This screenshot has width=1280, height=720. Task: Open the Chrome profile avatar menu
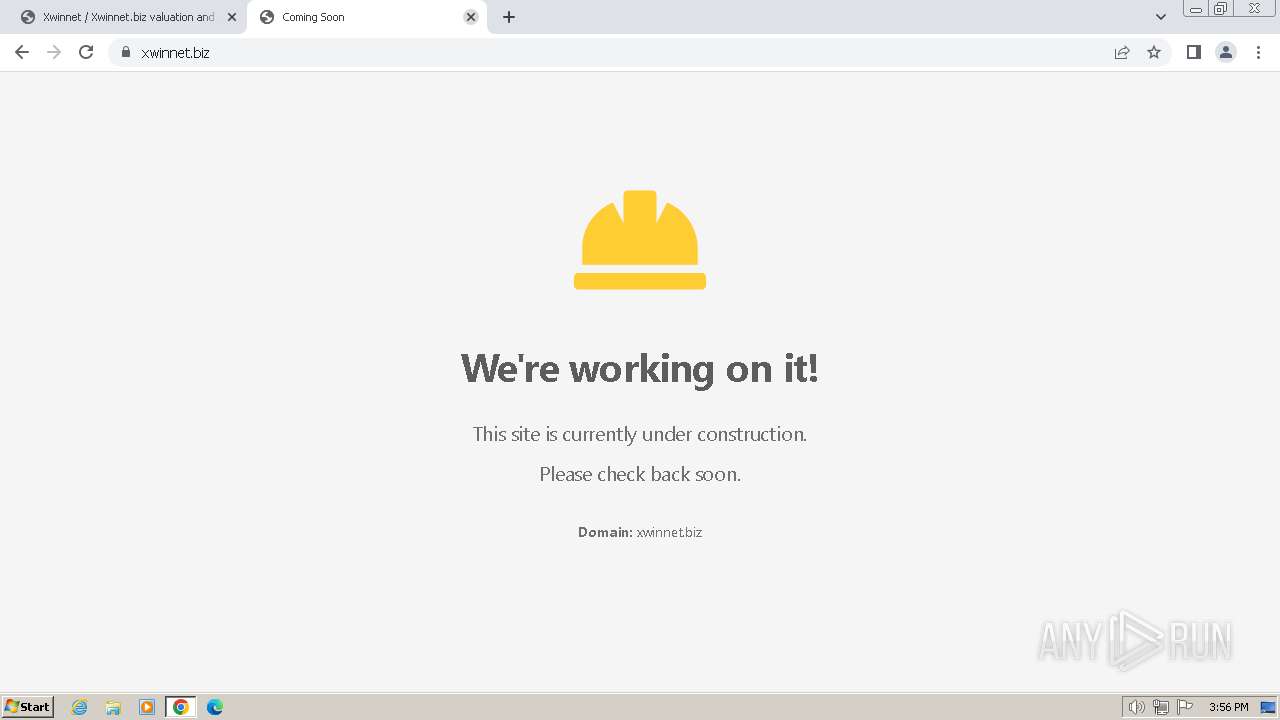pyautogui.click(x=1226, y=52)
